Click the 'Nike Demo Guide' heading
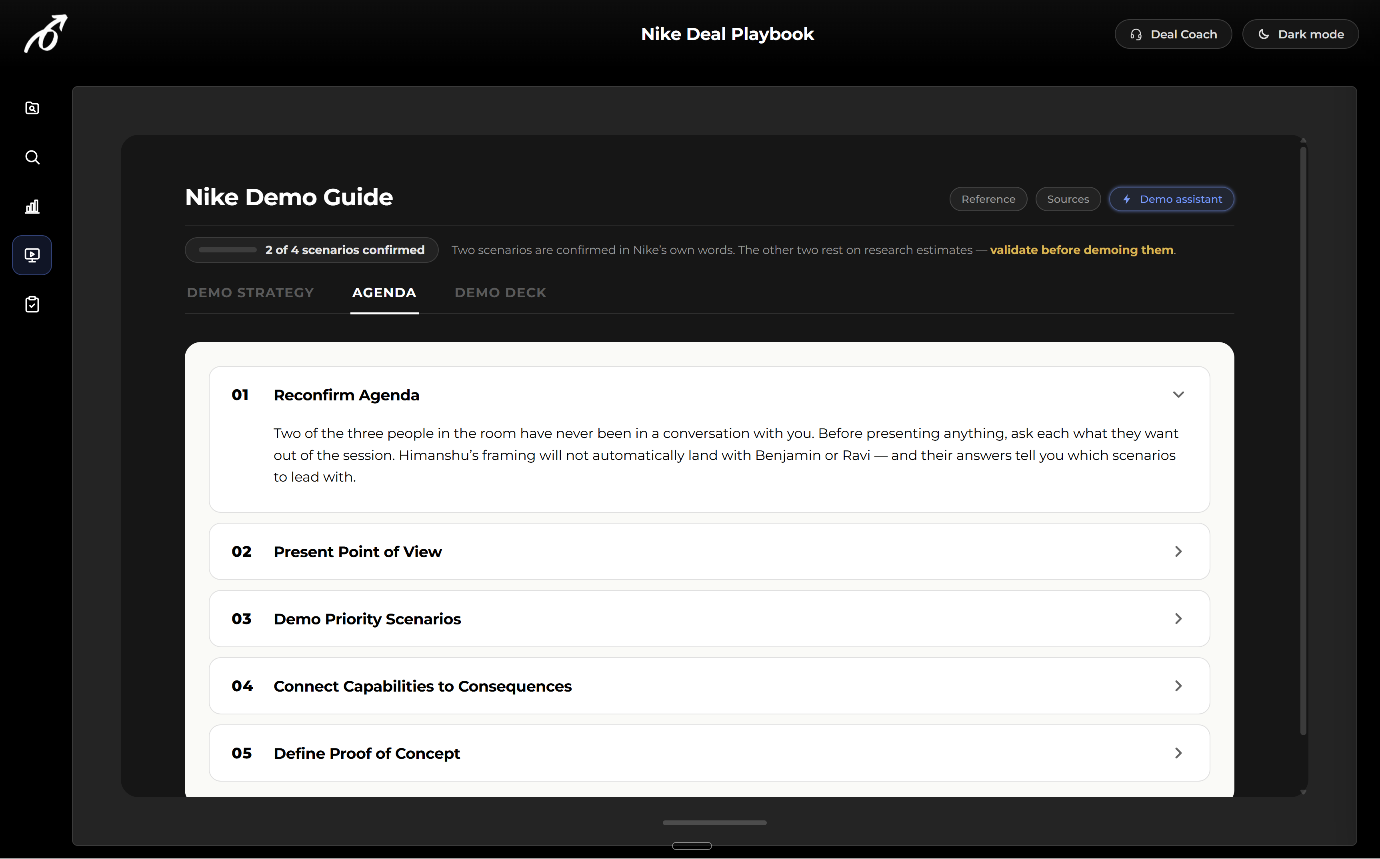The height and width of the screenshot is (859, 1380). 289,197
